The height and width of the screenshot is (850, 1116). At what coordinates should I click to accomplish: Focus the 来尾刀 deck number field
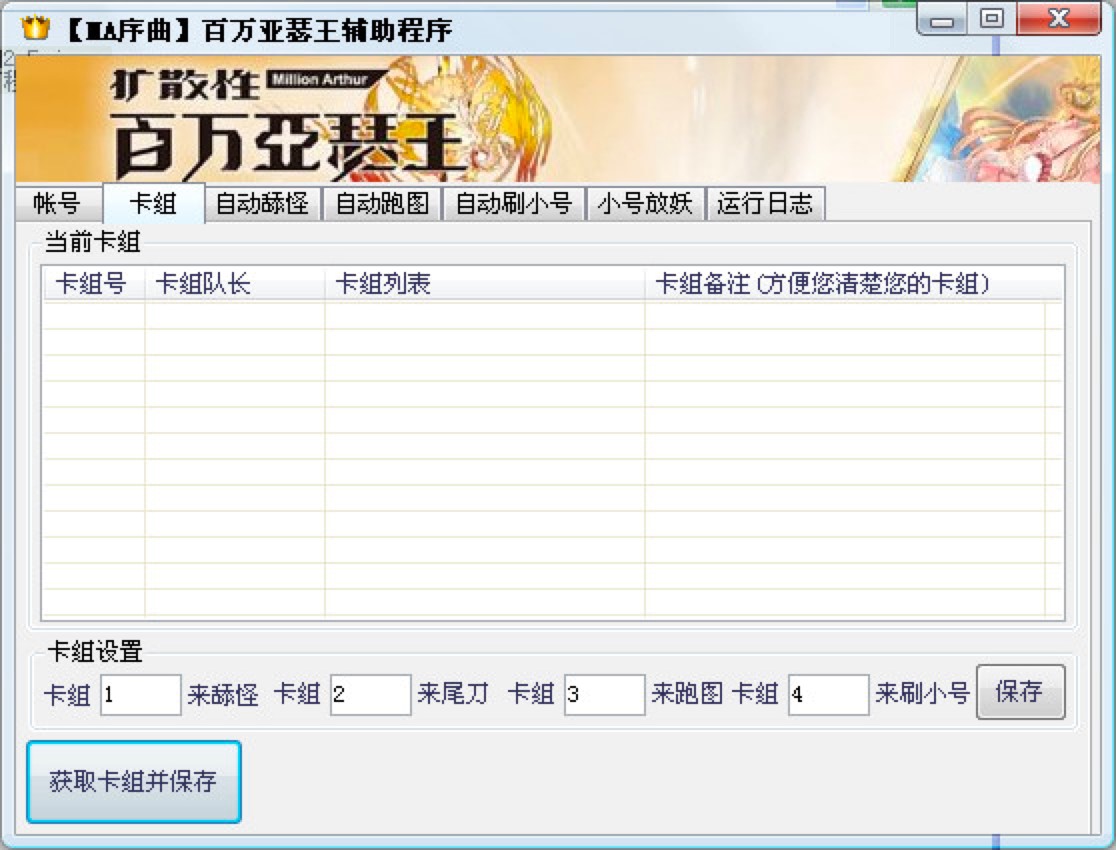tap(370, 694)
